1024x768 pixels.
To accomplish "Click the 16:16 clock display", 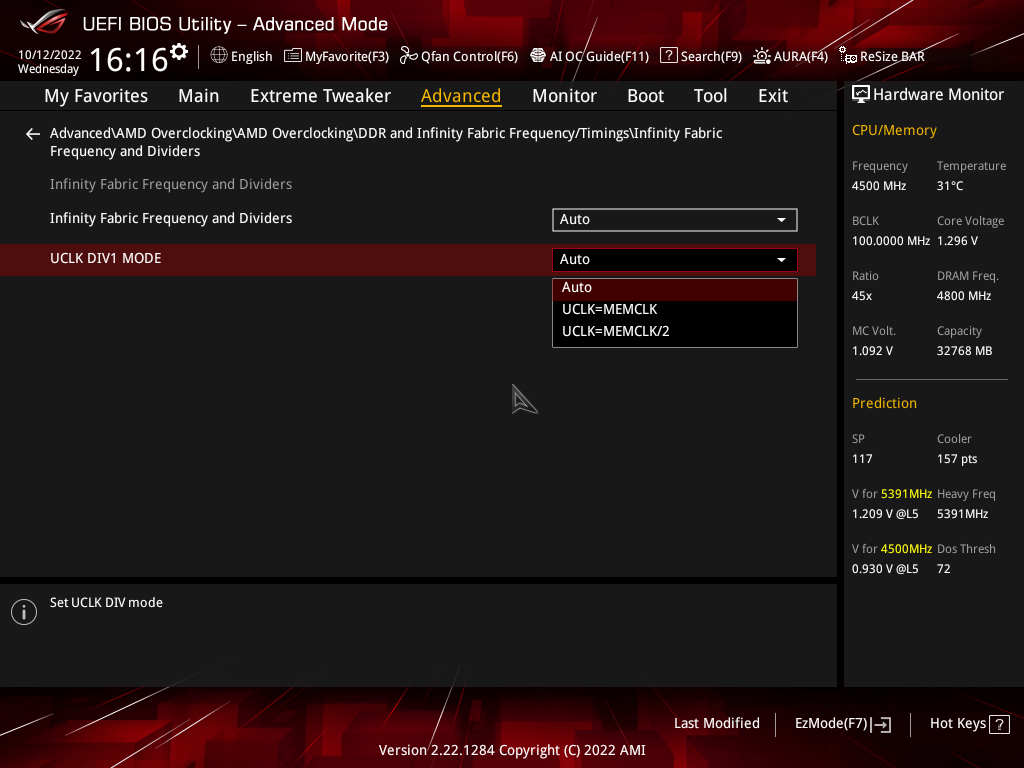I will [129, 60].
